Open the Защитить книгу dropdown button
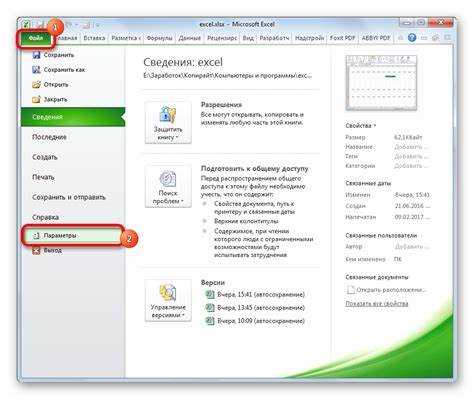Screen dimensions: 474x399 pos(168,123)
